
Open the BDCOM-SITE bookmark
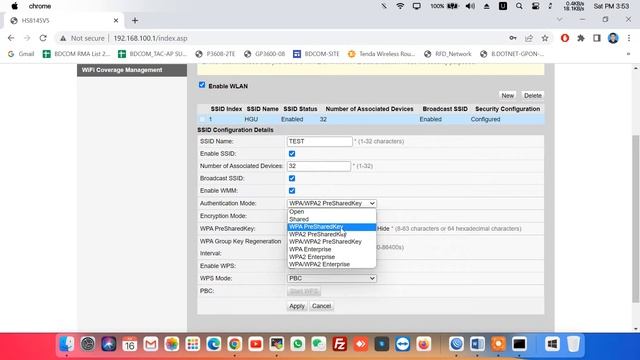tap(316, 54)
